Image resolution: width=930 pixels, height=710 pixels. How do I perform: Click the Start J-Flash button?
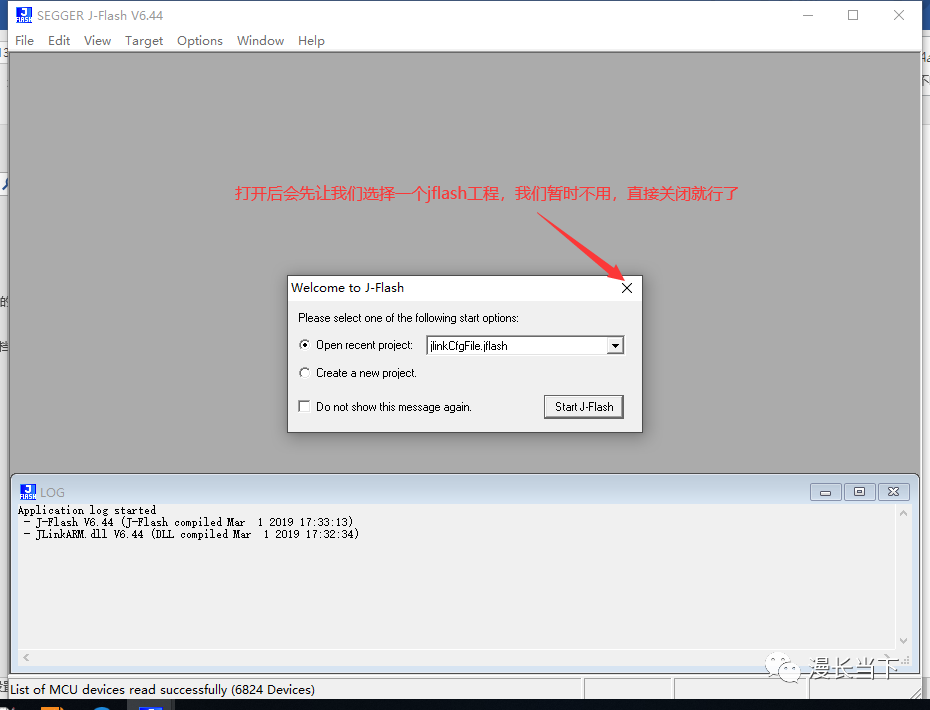pos(584,407)
